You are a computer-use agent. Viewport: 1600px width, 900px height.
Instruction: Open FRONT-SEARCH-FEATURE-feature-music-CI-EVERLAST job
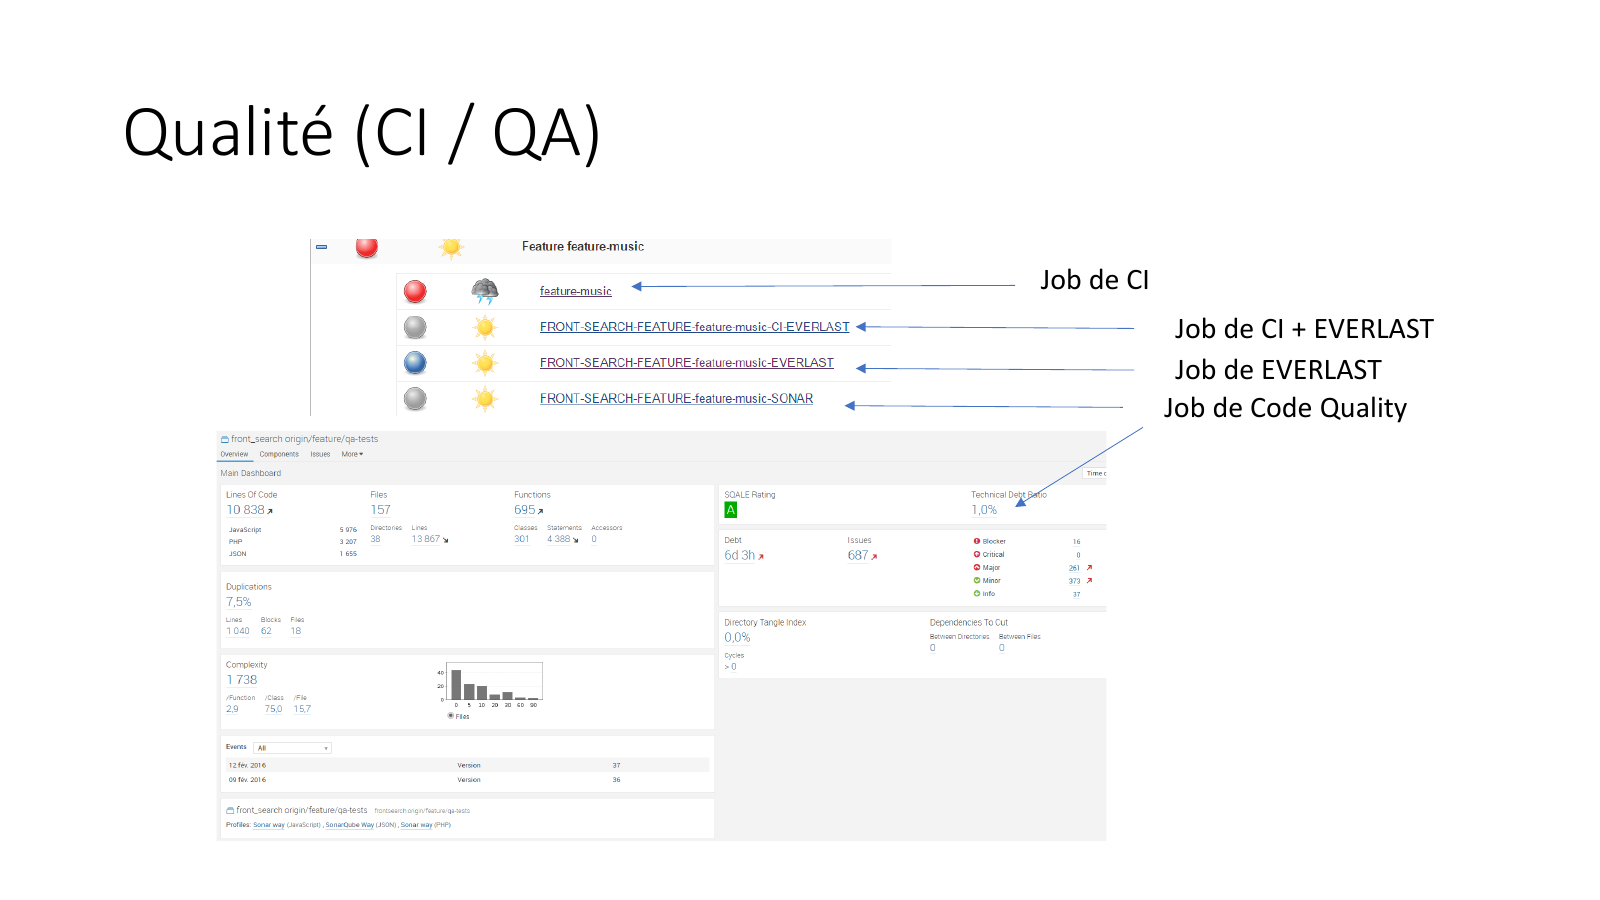(x=694, y=327)
